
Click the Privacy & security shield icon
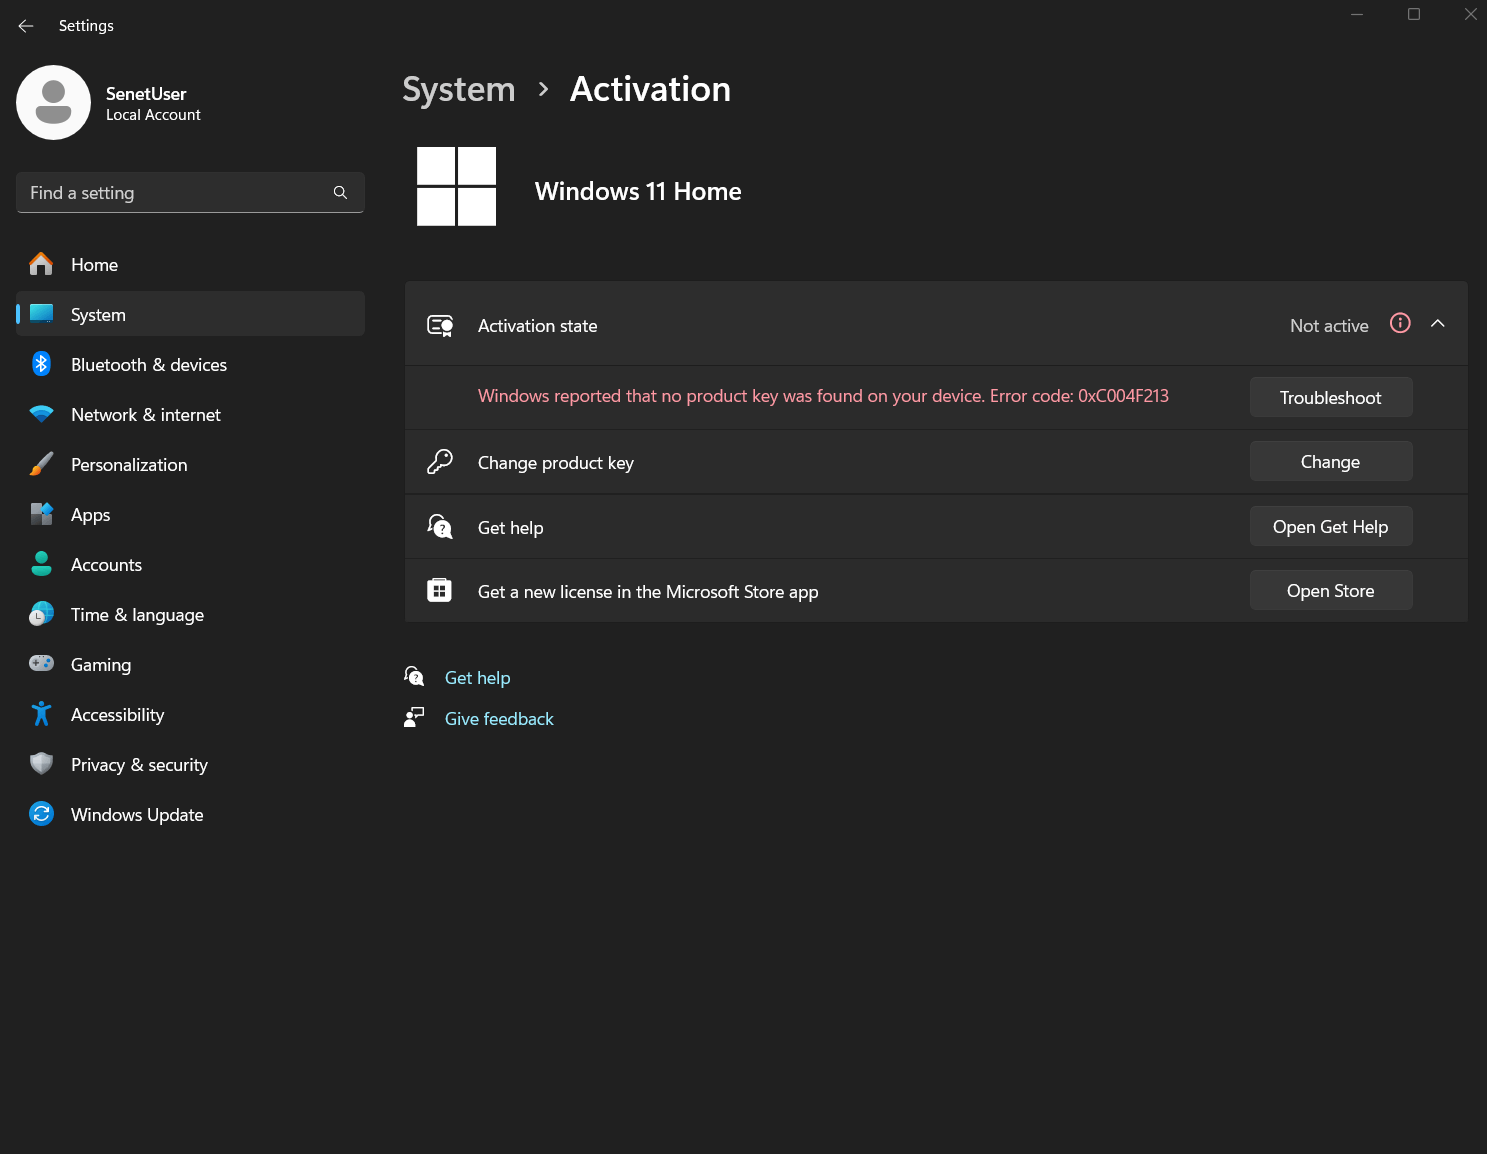tap(41, 764)
